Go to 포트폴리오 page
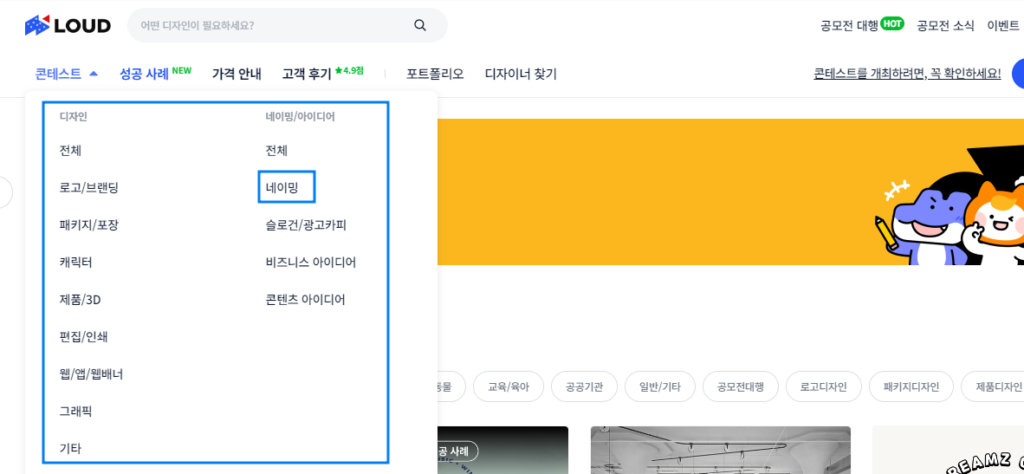 click(435, 74)
